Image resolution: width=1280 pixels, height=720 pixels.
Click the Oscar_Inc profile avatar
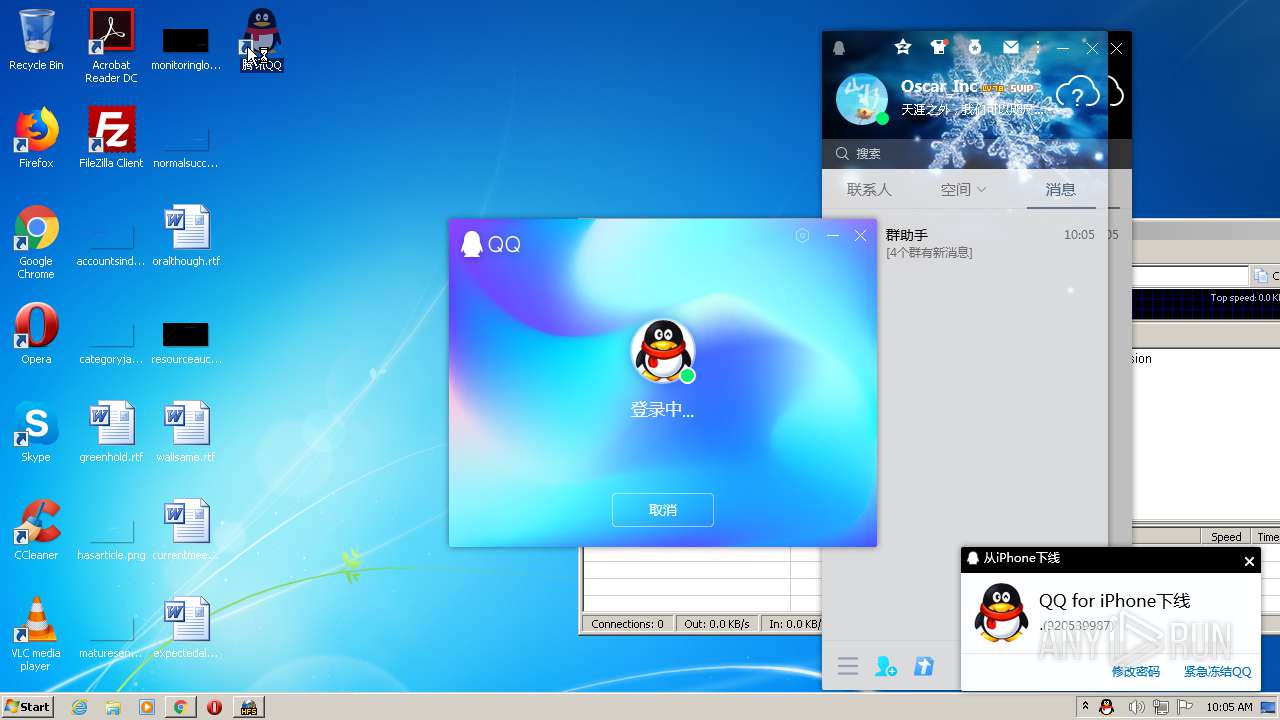(x=861, y=99)
